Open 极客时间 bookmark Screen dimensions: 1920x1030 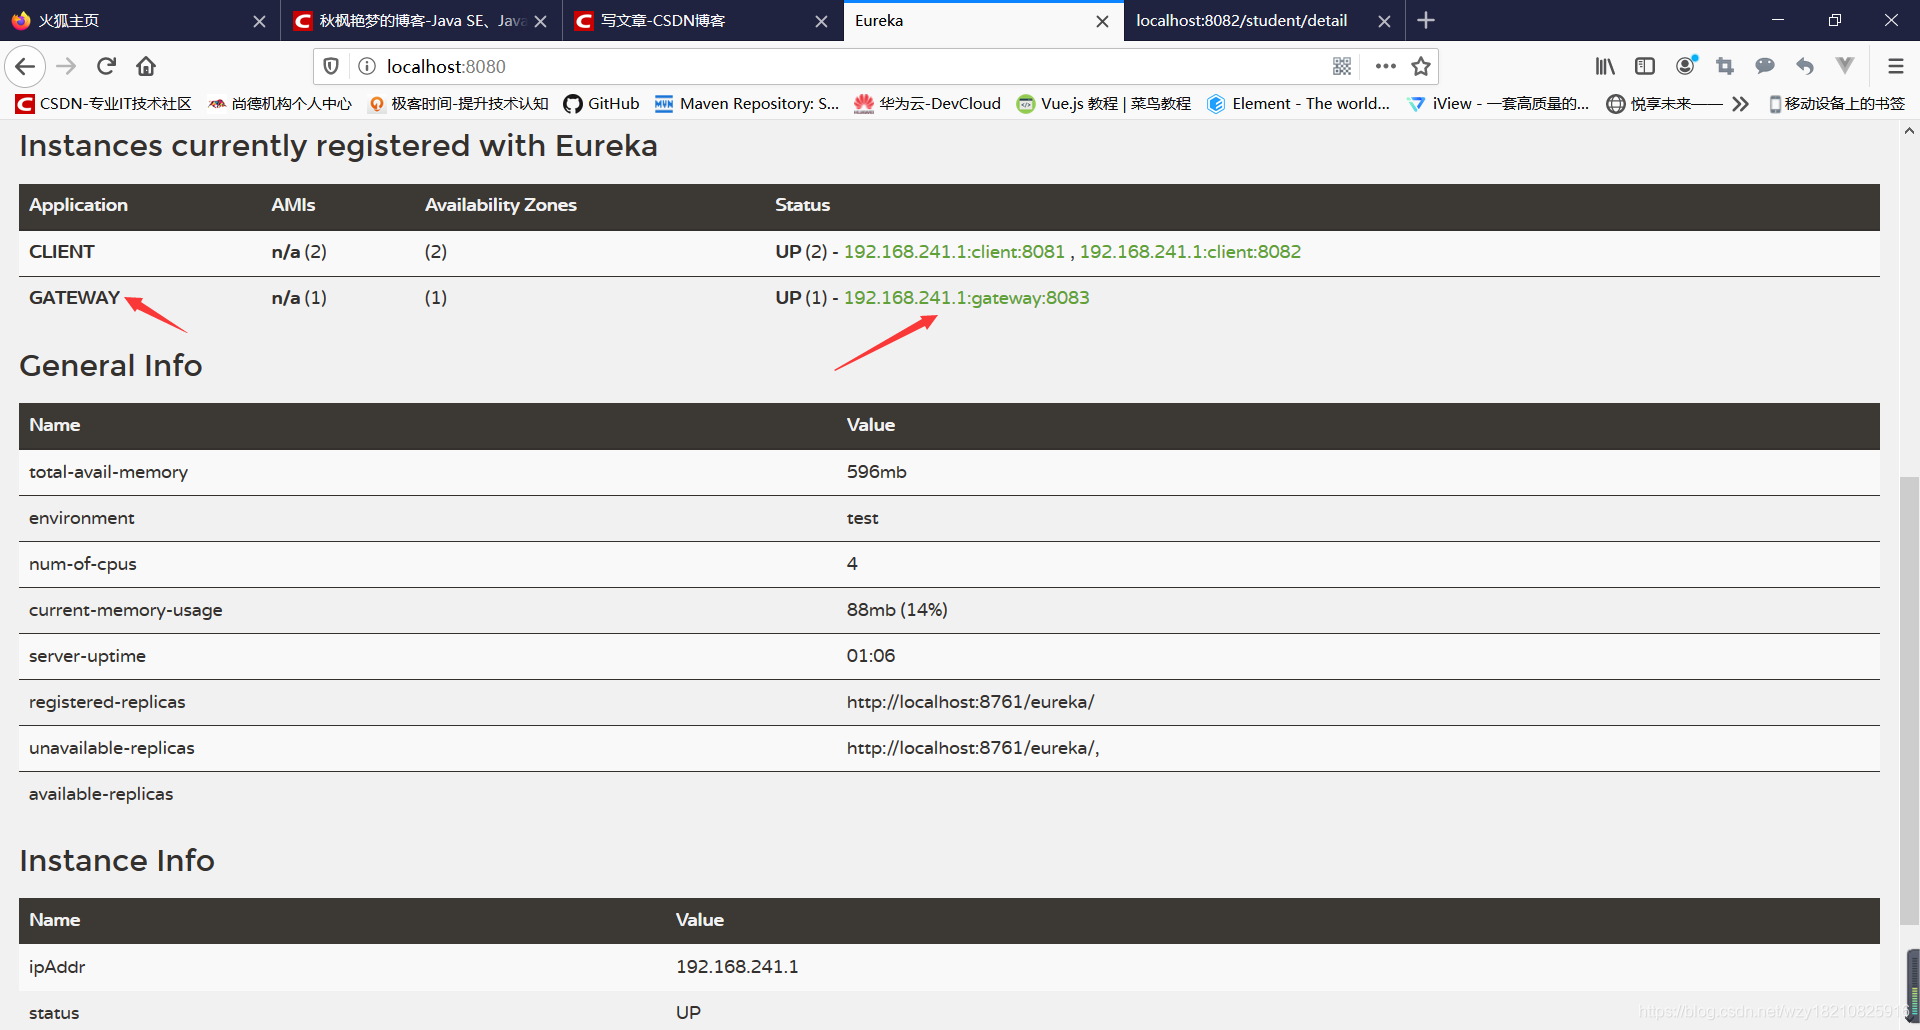pos(458,104)
